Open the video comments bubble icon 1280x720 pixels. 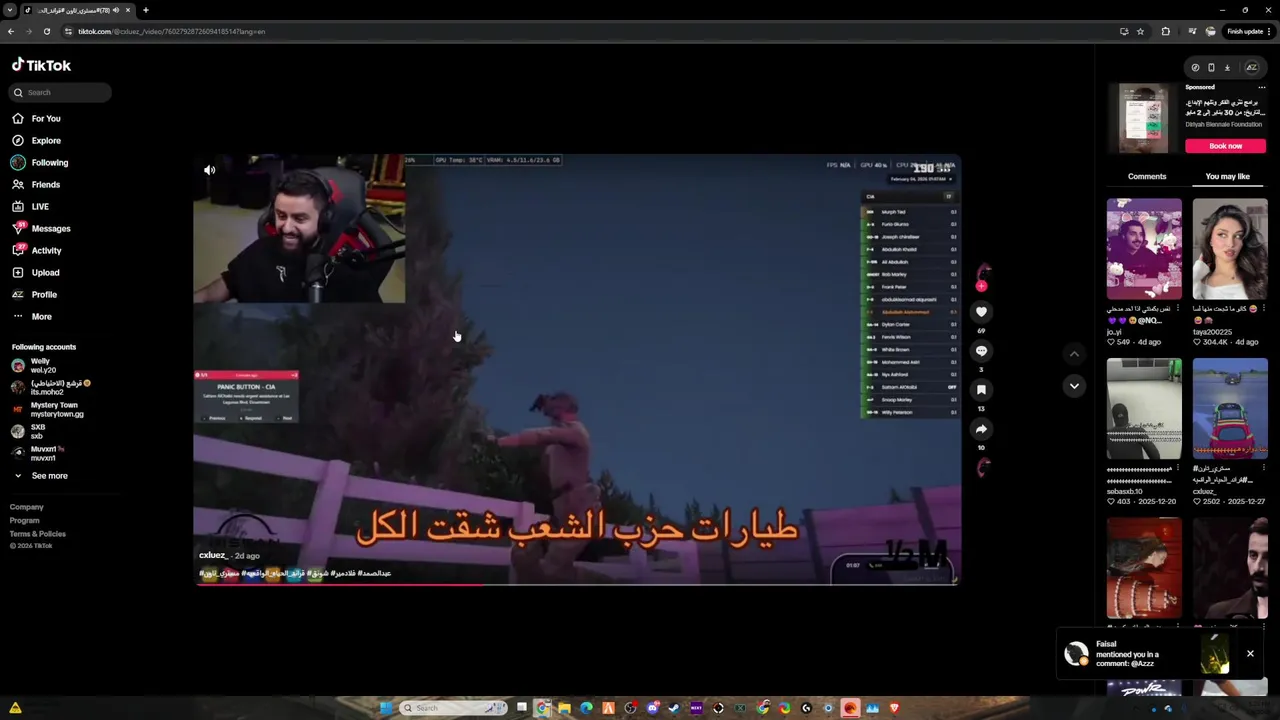click(981, 351)
